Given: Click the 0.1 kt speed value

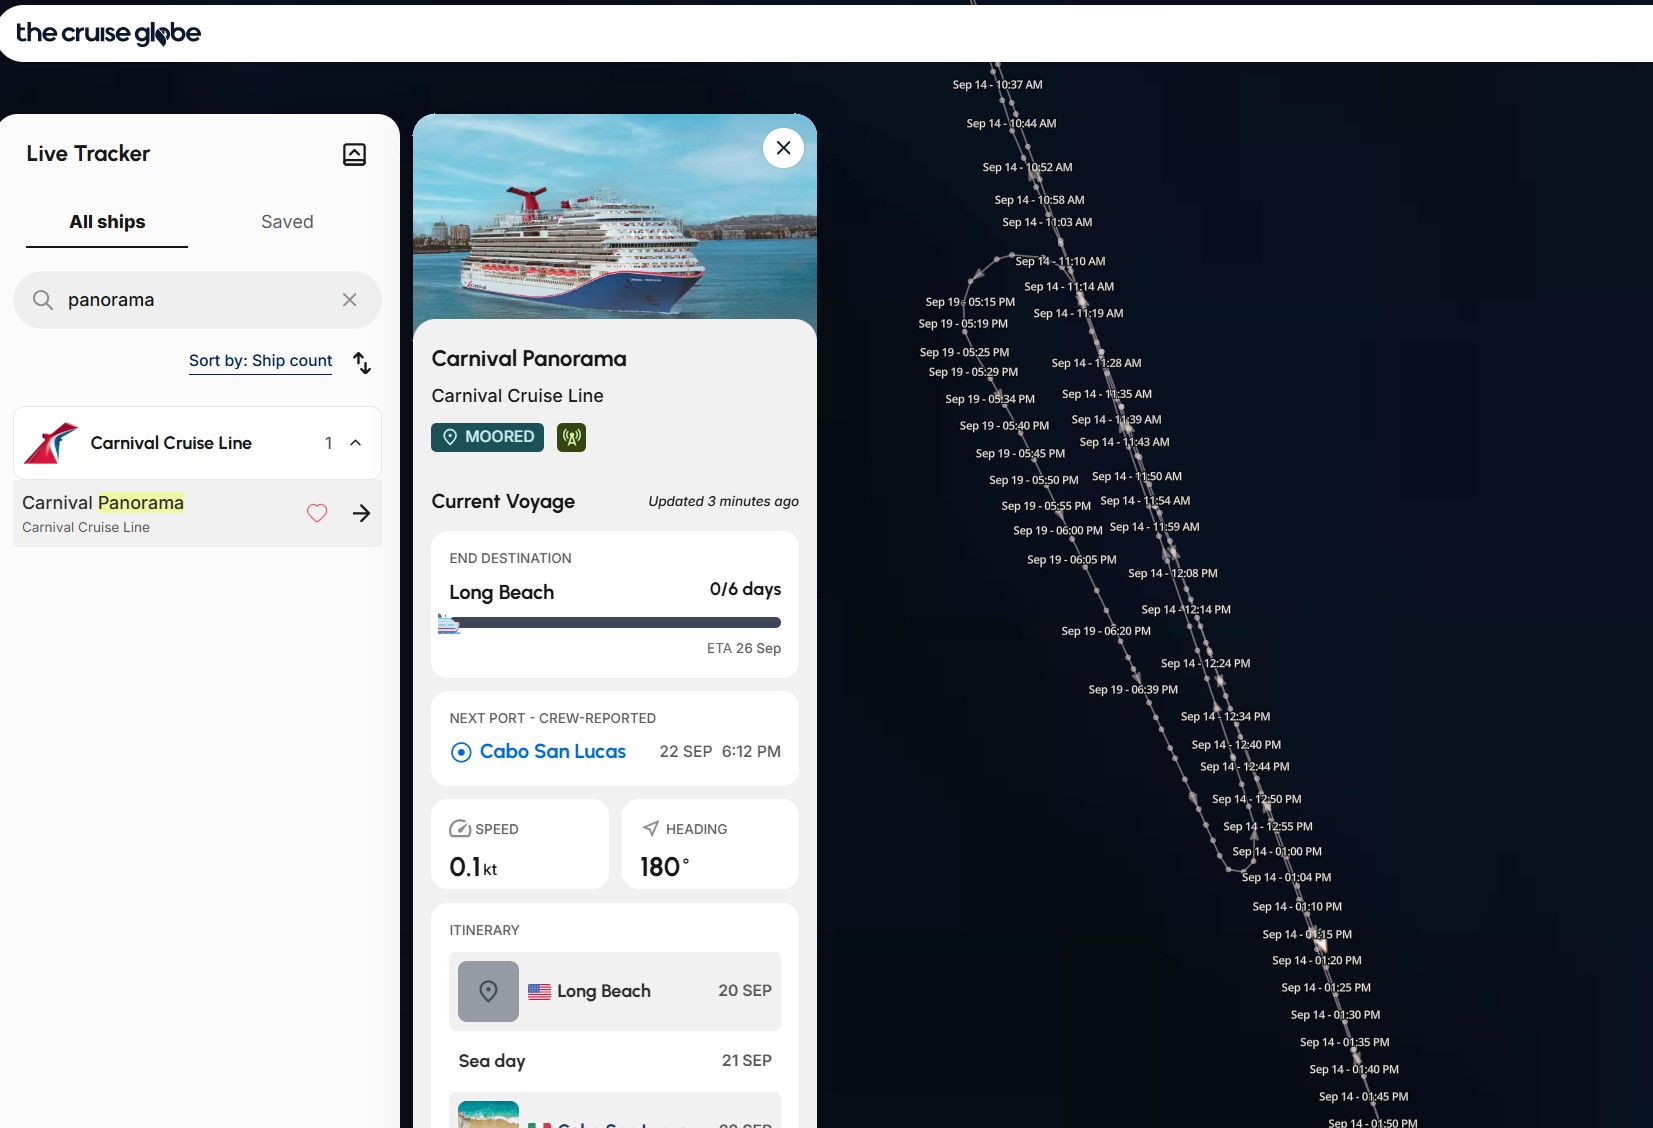Looking at the screenshot, I should (473, 867).
